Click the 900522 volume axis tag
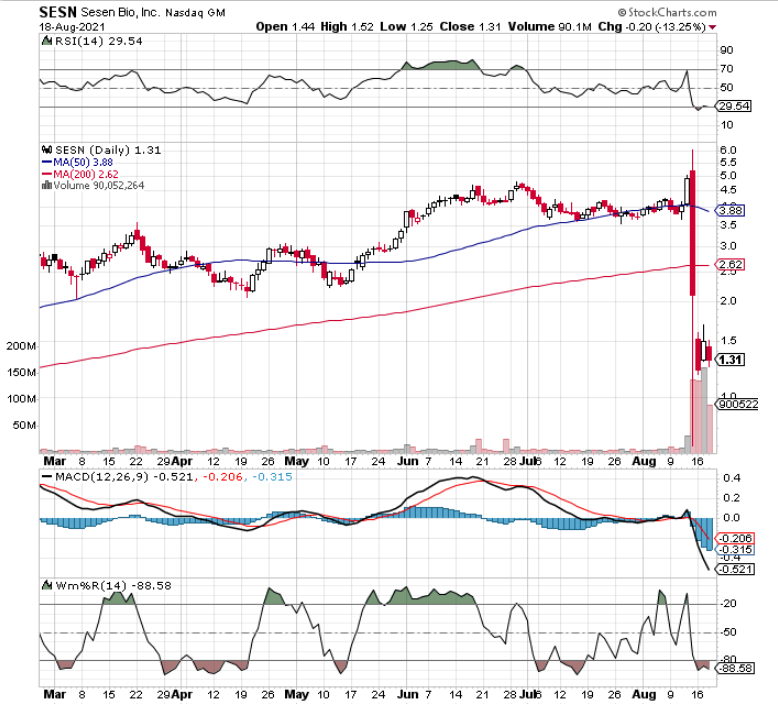 pyautogui.click(x=737, y=404)
